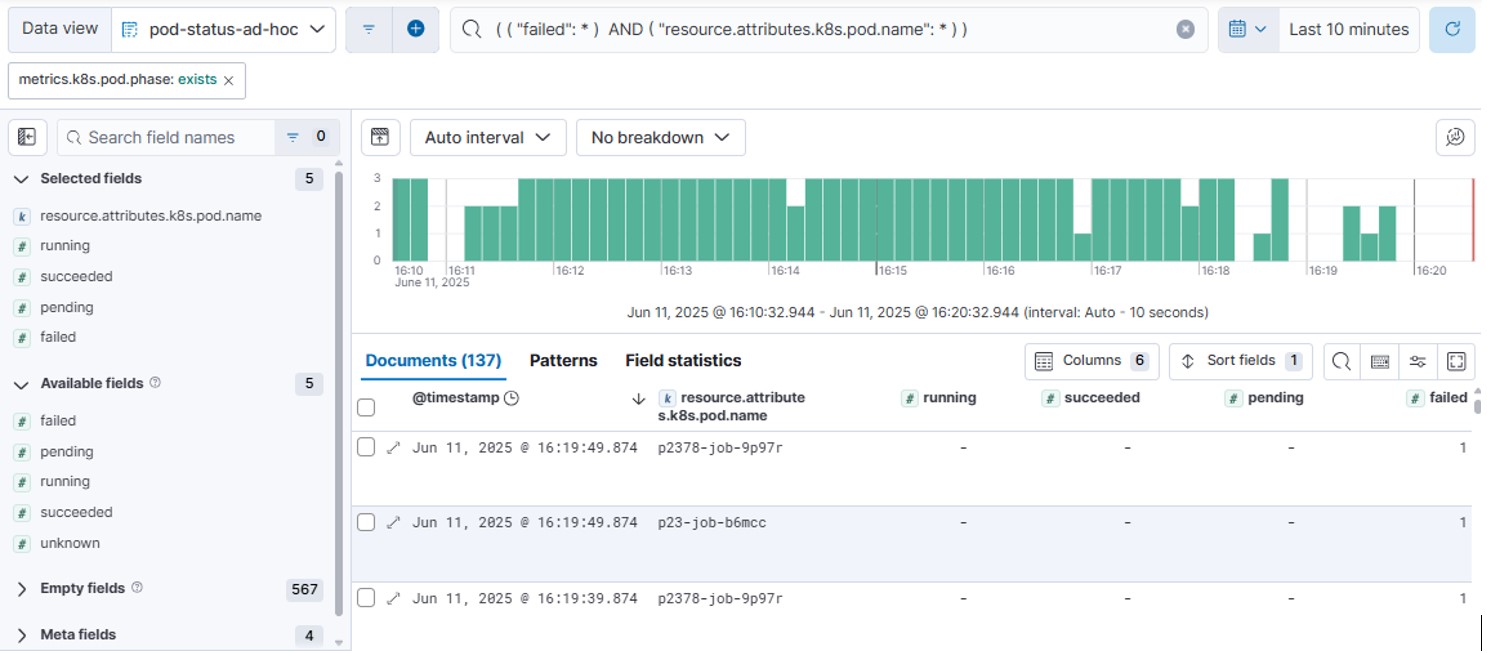The width and height of the screenshot is (1487, 653).
Task: Open display options sliders icon
Action: (1418, 361)
